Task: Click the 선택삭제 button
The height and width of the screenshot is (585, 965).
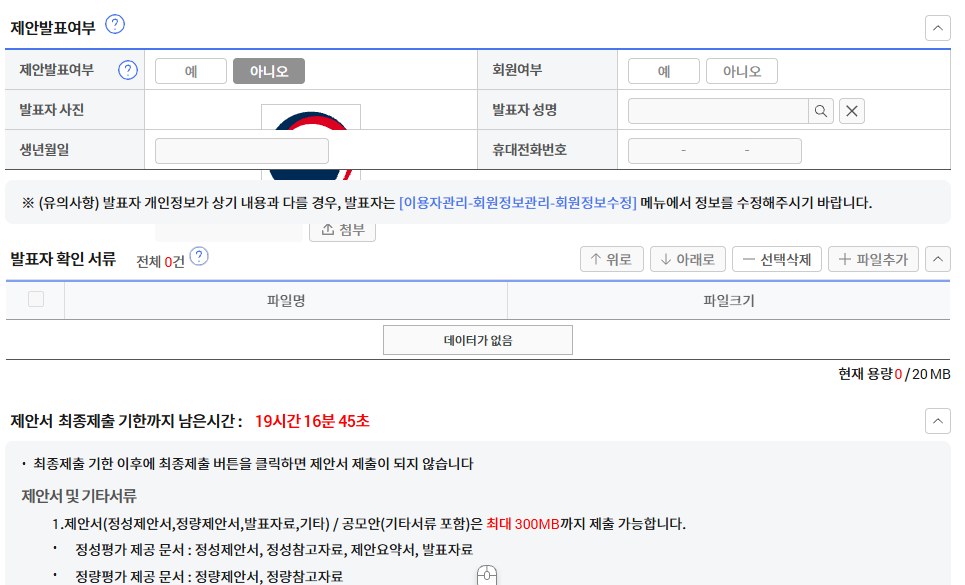Action: pos(777,259)
